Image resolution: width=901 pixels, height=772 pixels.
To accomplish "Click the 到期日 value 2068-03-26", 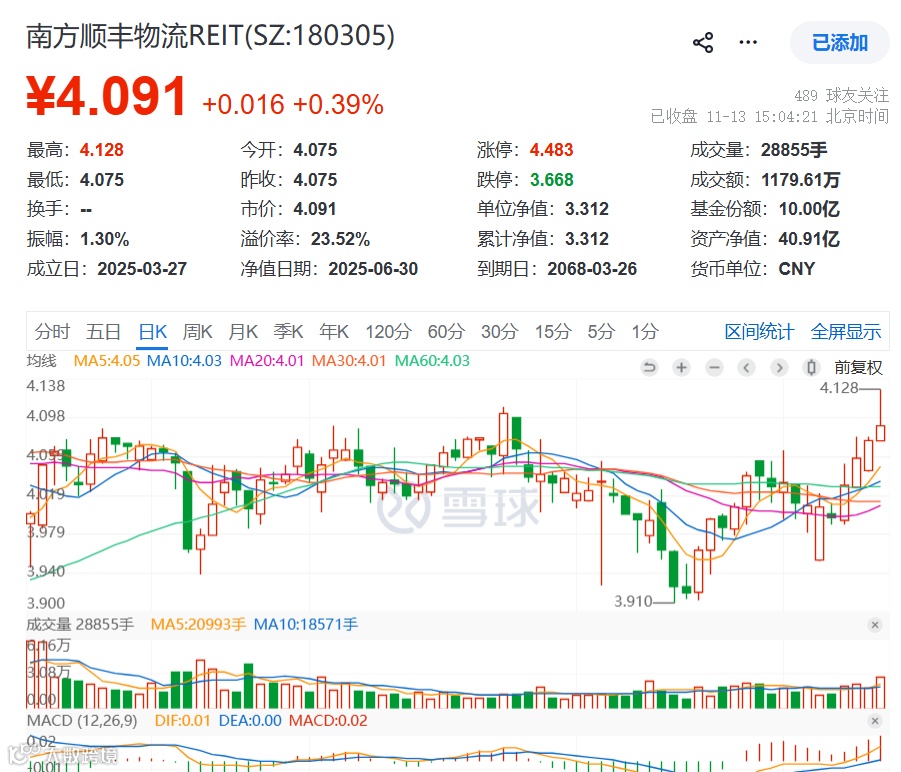I will [592, 269].
